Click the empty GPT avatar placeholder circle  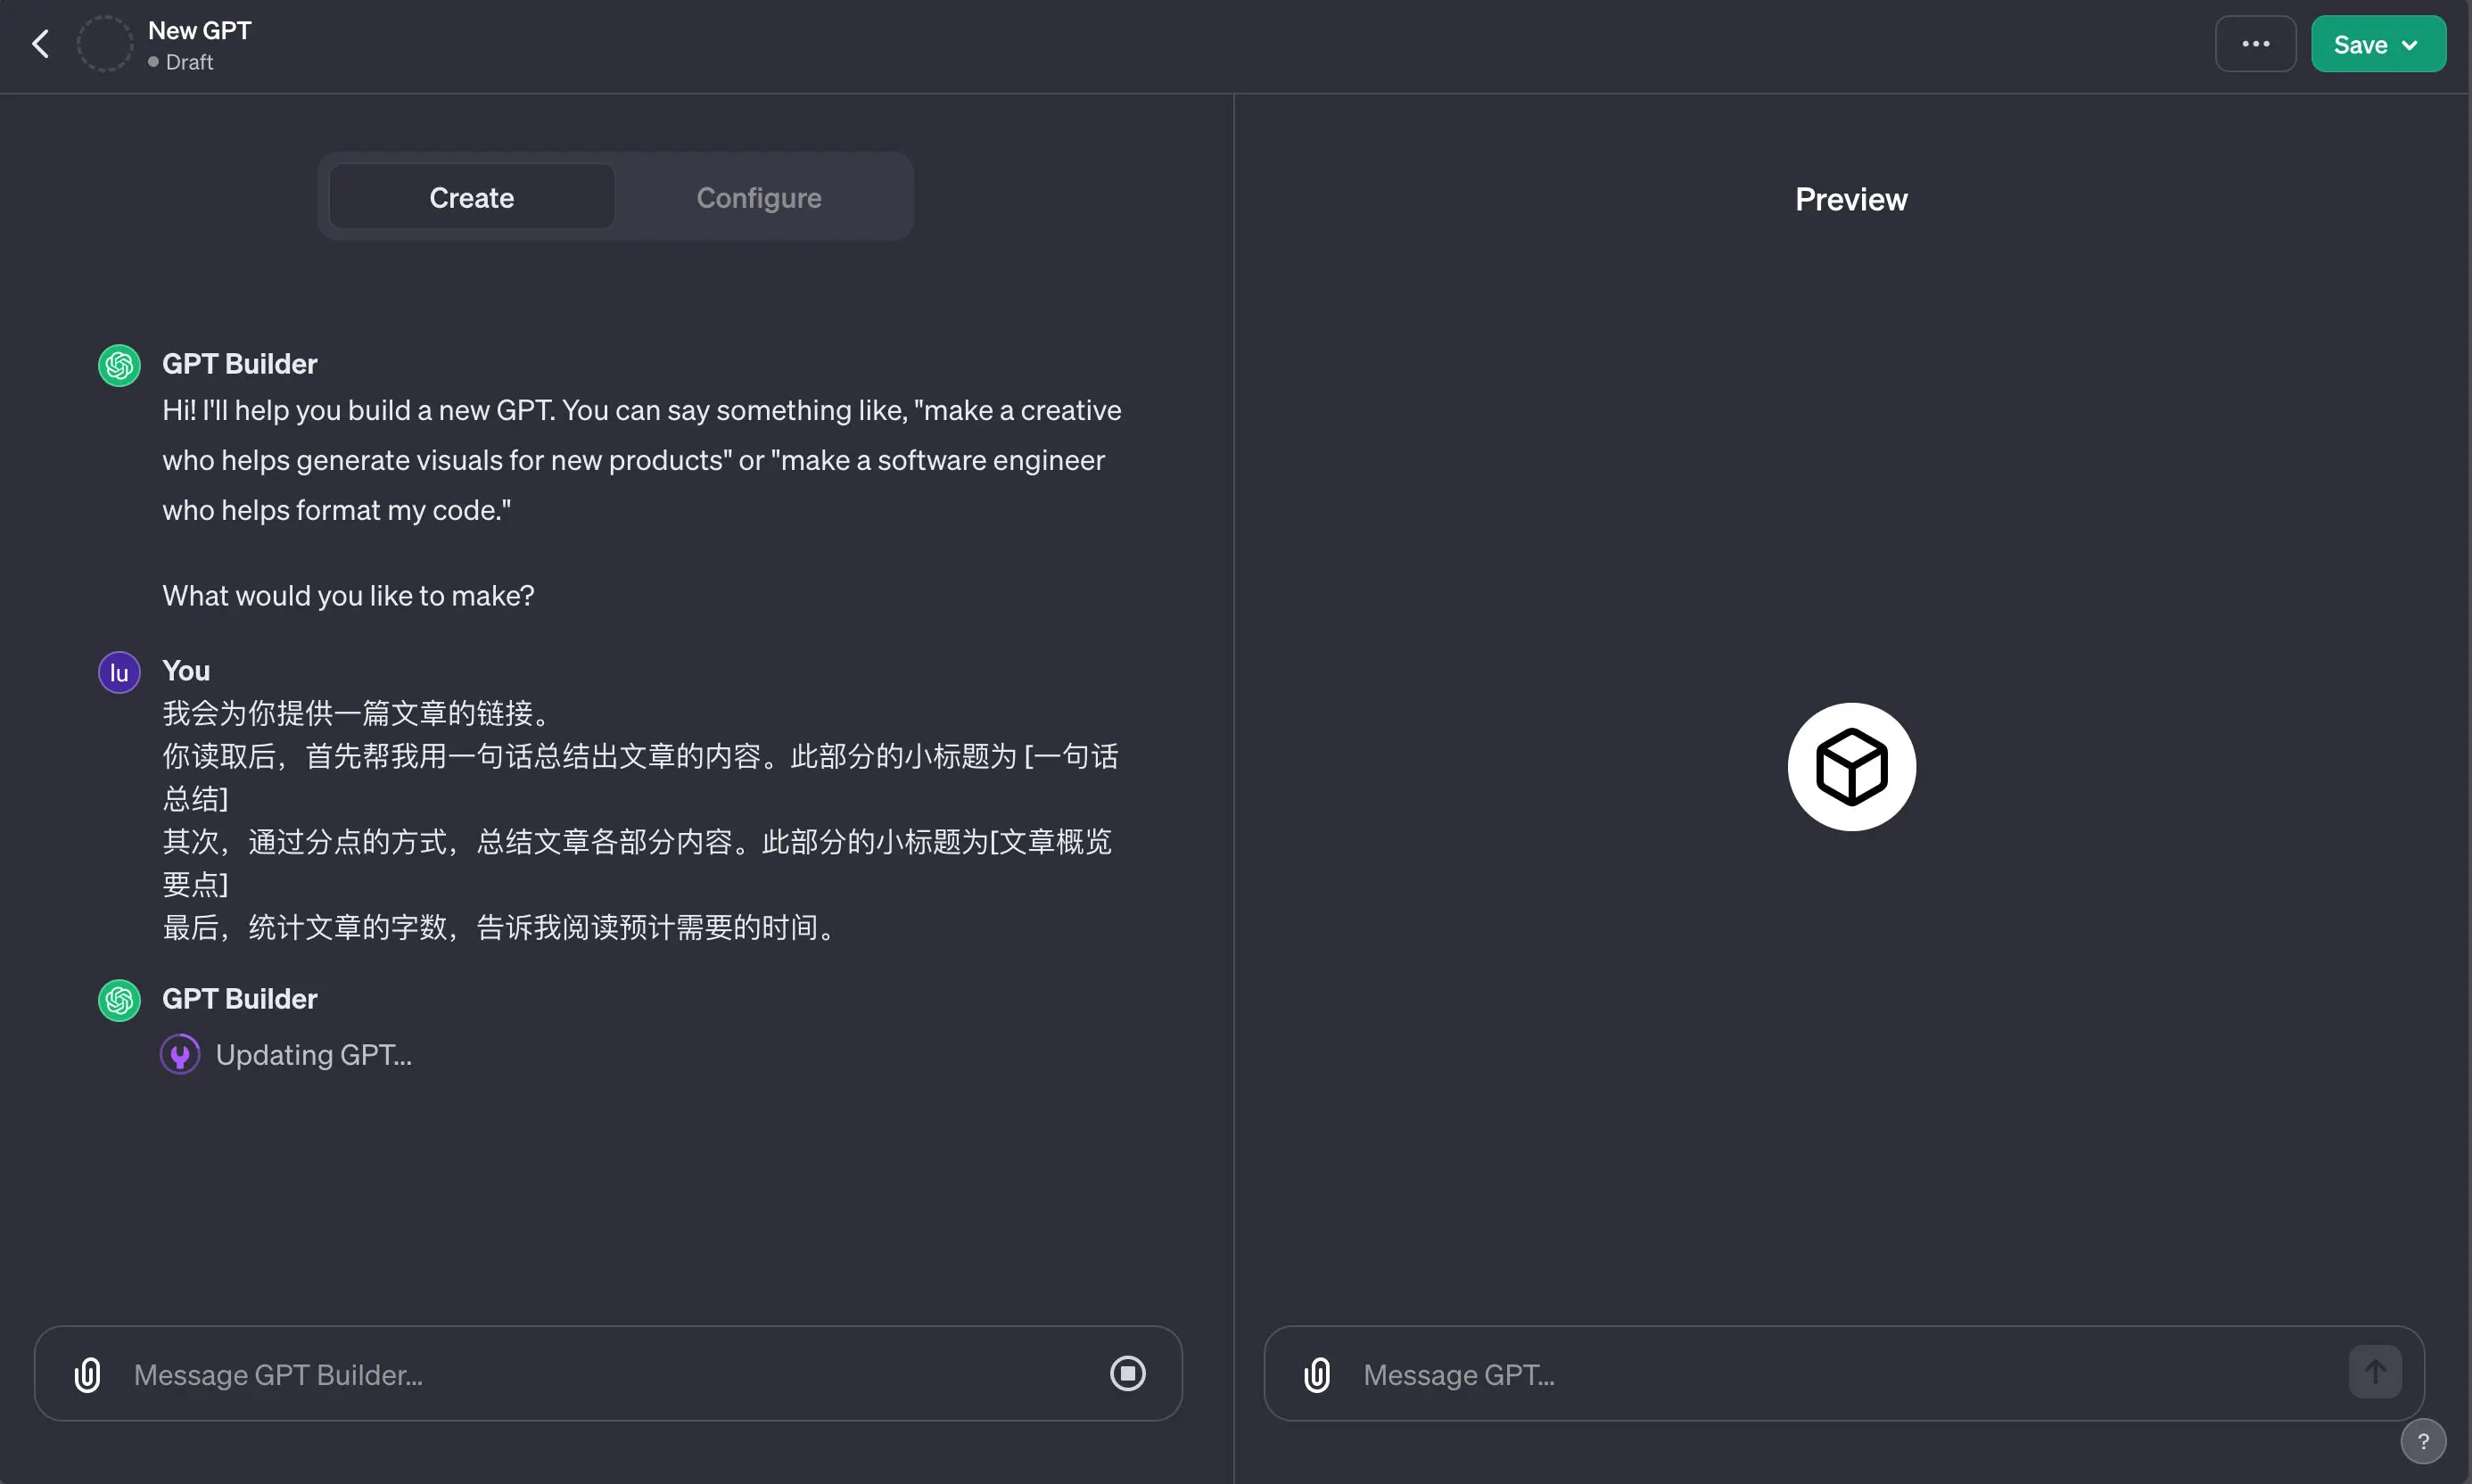105,44
